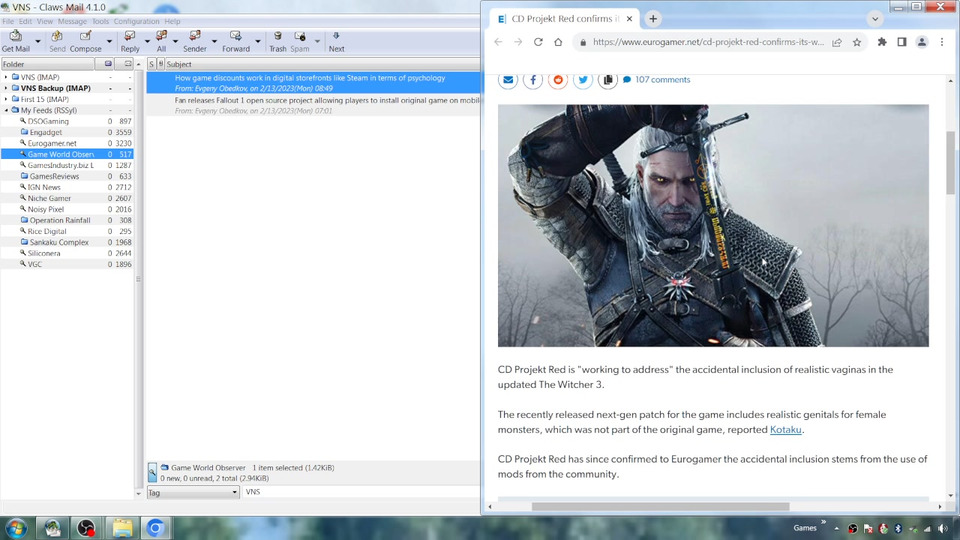Screen dimensions: 960x540
Task: Click the Reply All toolbar button
Action: pyautogui.click(x=161, y=41)
